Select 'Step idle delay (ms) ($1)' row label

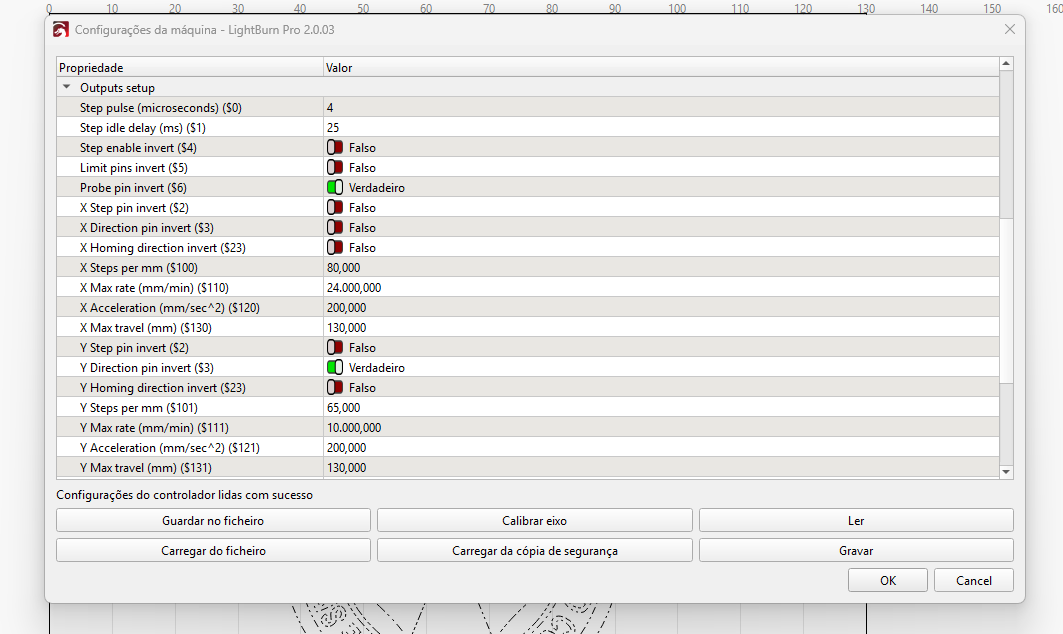pyautogui.click(x=142, y=127)
